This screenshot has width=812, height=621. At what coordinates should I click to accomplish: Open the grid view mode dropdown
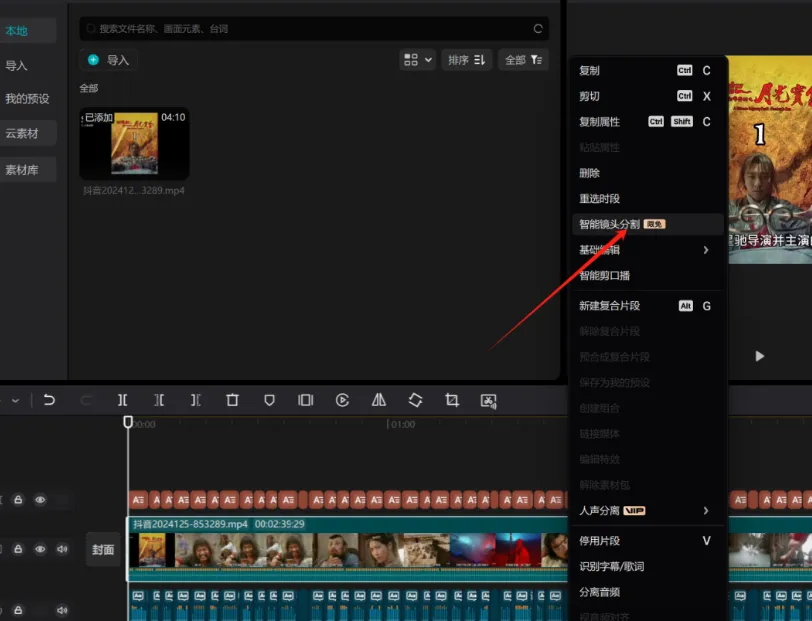pos(417,60)
